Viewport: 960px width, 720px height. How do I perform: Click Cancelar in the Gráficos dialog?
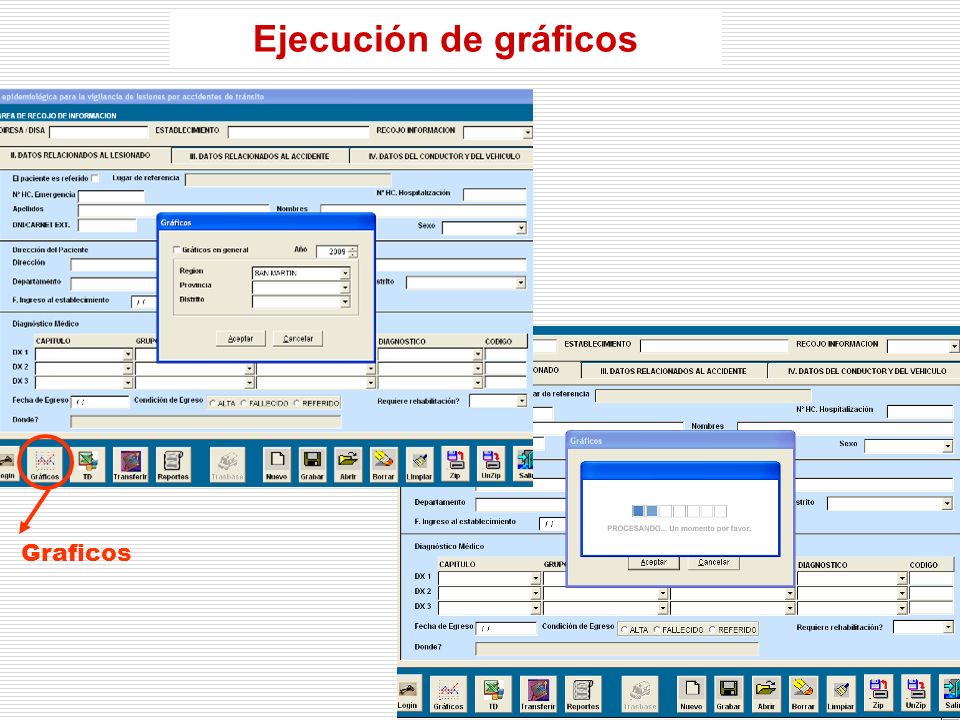[298, 339]
